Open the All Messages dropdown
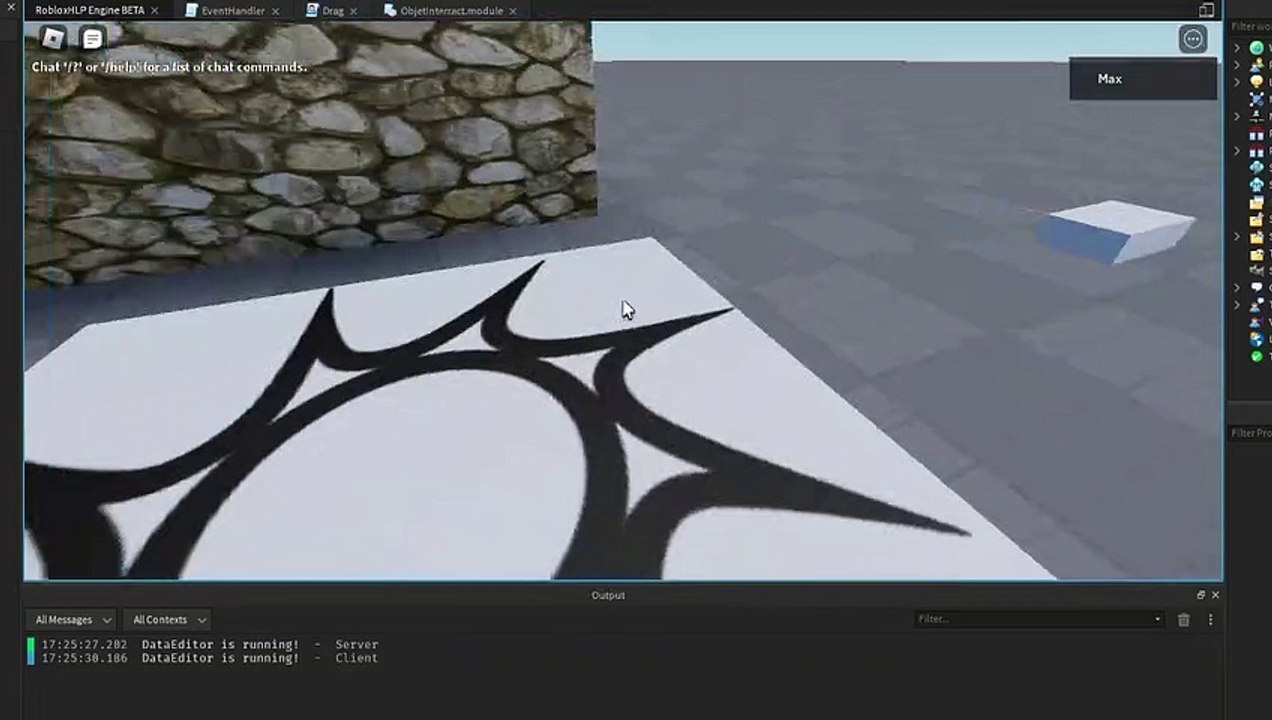Screen dimensions: 1272x720 [x=70, y=620]
